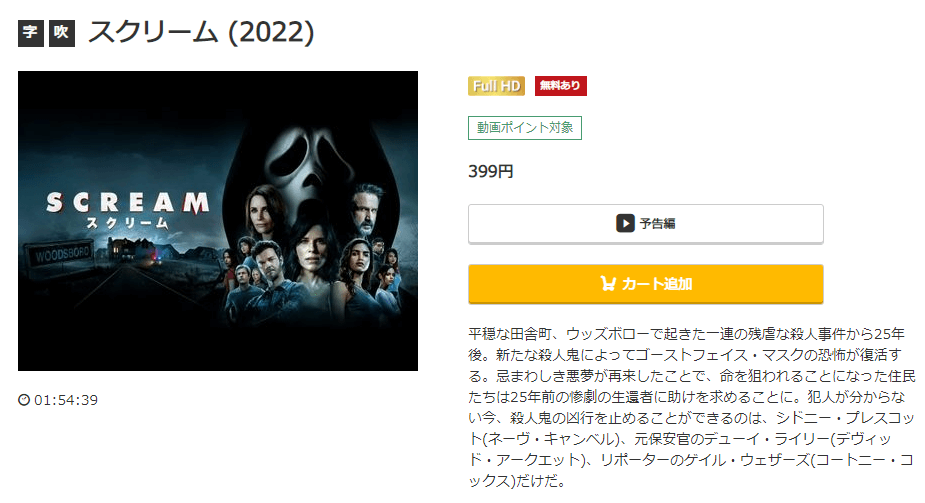The height and width of the screenshot is (503, 925).
Task: Click the スクリーム (2022) title heading
Action: 201,32
